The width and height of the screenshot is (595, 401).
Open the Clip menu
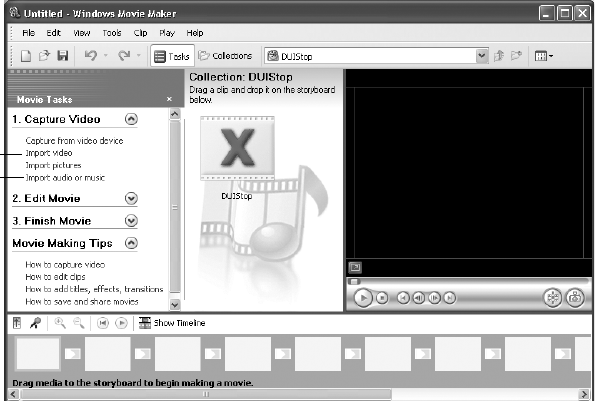tap(140, 33)
